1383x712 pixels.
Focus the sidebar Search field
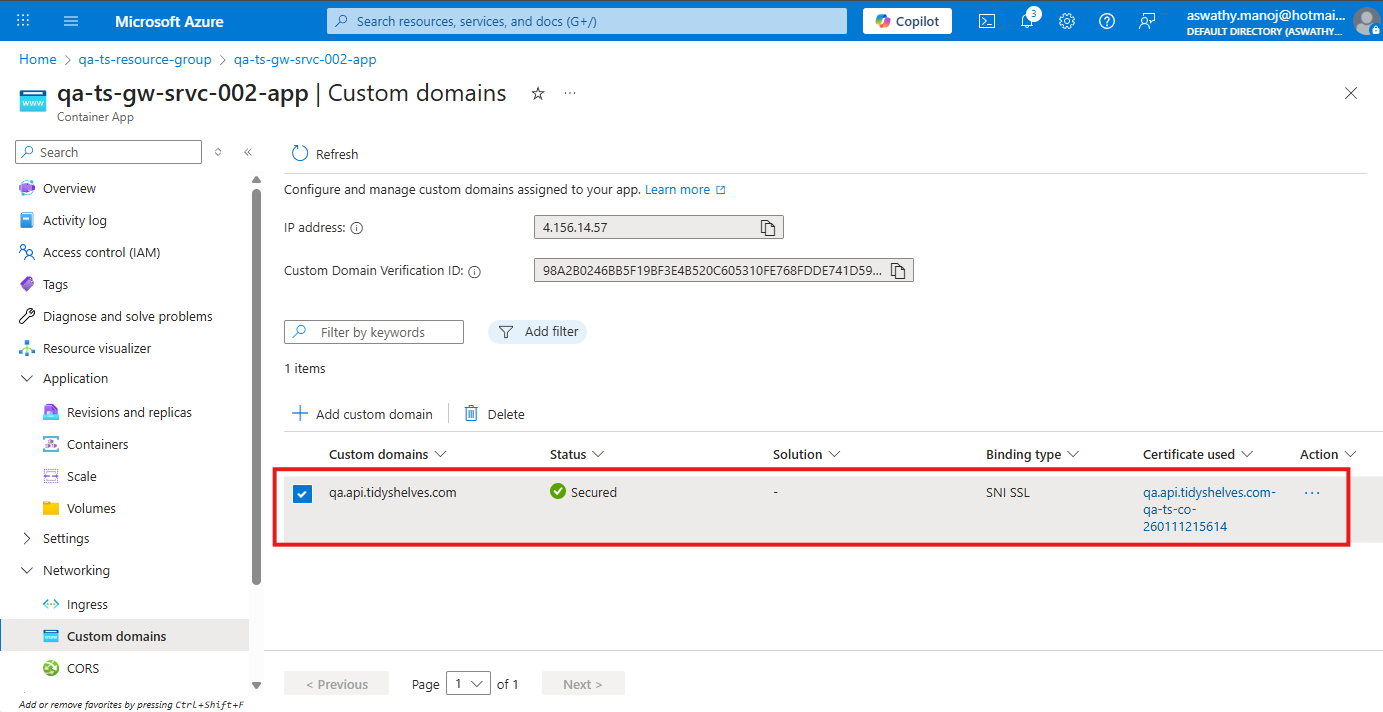pos(109,152)
